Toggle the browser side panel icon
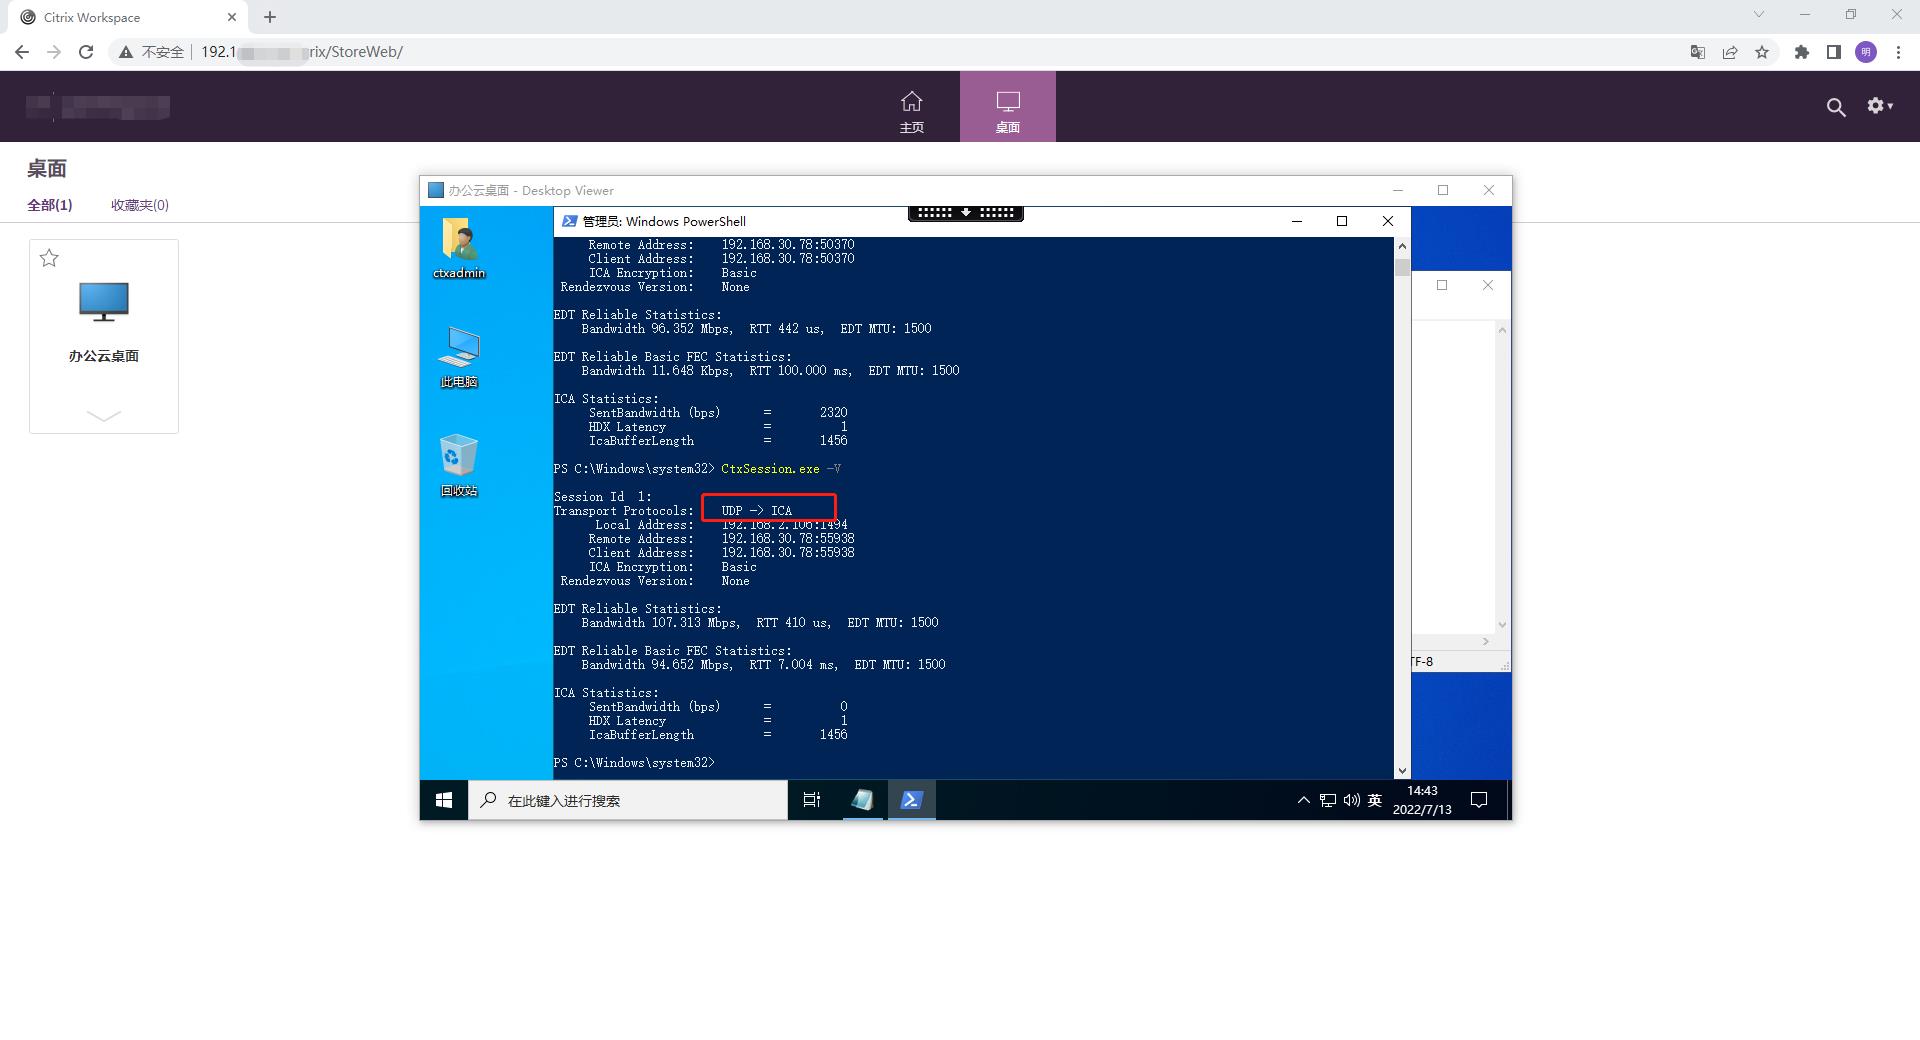Image resolution: width=1920 pixels, height=1040 pixels. point(1834,52)
